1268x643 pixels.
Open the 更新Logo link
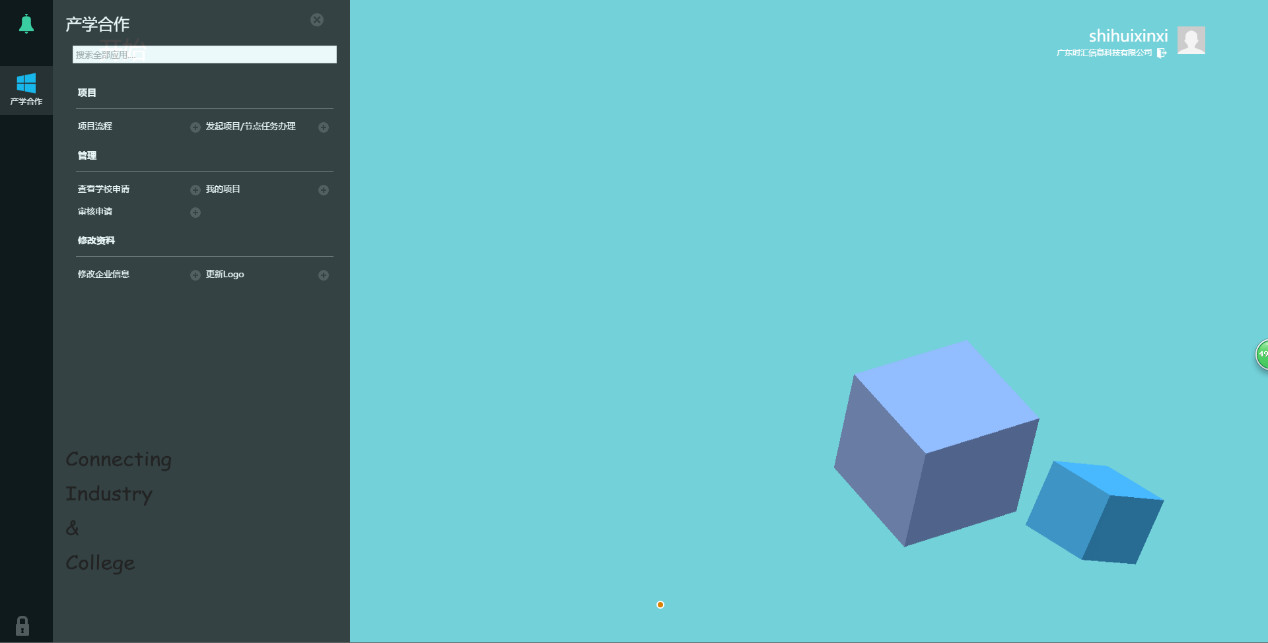pyautogui.click(x=225, y=275)
